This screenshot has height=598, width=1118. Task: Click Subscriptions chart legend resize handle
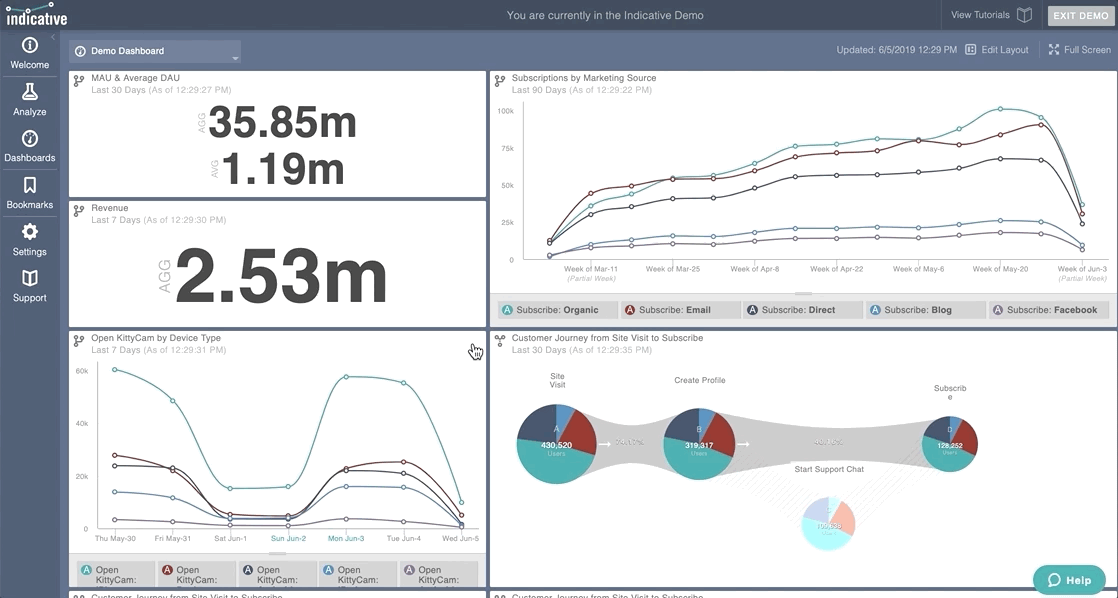(x=803, y=294)
